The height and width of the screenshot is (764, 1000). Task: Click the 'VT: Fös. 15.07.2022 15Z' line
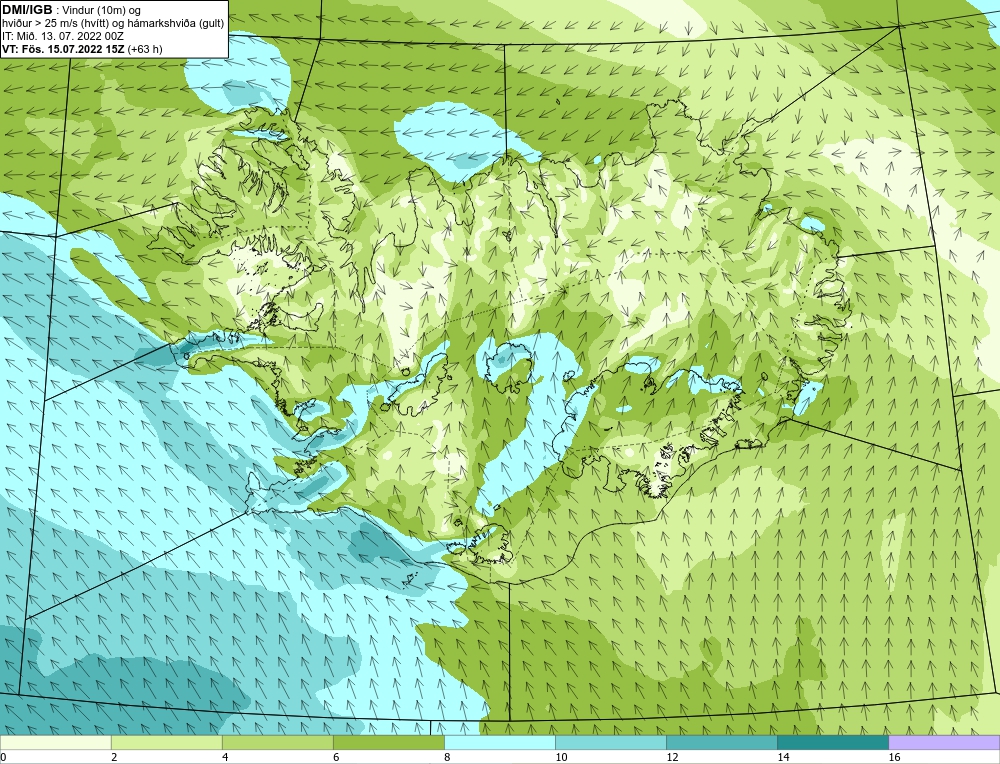click(x=63, y=48)
